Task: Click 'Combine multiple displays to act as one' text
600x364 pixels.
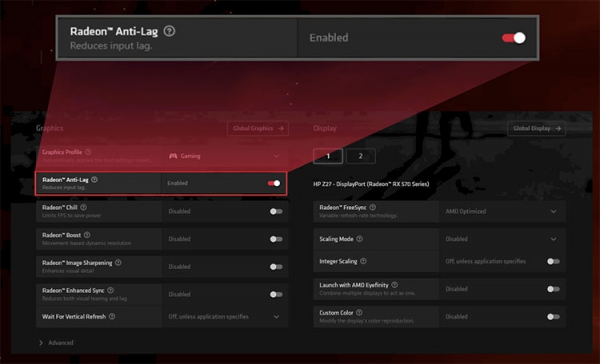Action: pyautogui.click(x=367, y=293)
